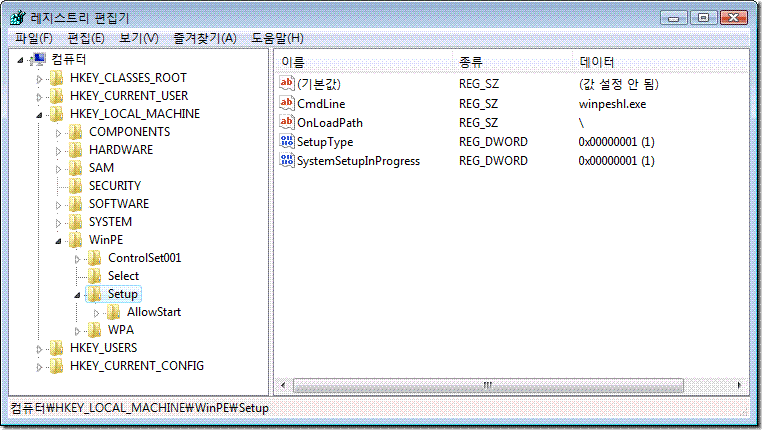Click HKEY_CURRENT_CONFIG folder icon
The width and height of the screenshot is (762, 430).
click(x=57, y=365)
